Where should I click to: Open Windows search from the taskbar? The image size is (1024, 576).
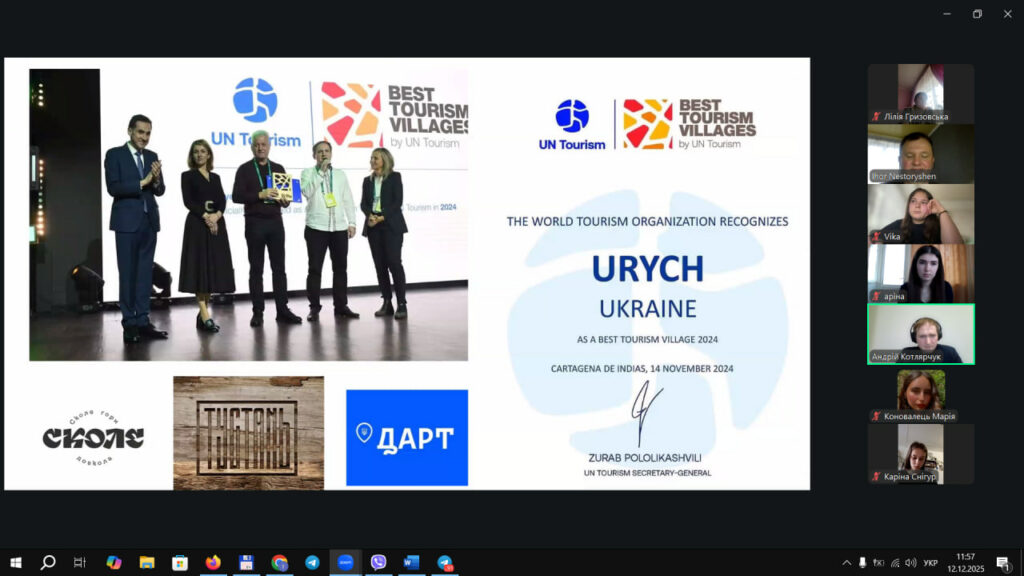tap(47, 562)
